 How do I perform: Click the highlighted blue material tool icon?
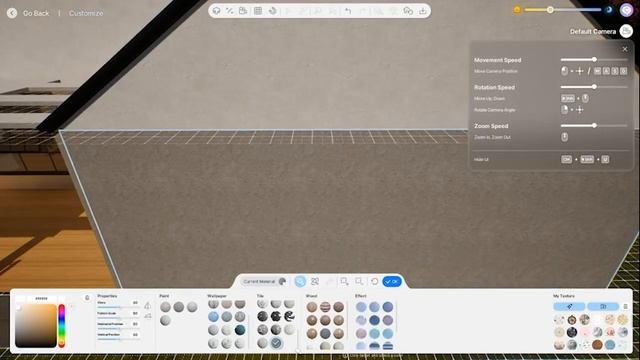[300, 281]
